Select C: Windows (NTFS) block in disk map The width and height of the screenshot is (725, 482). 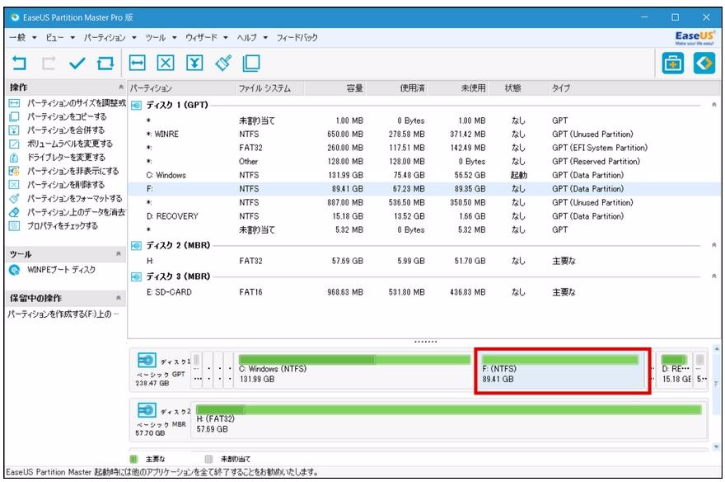[x=354, y=370]
